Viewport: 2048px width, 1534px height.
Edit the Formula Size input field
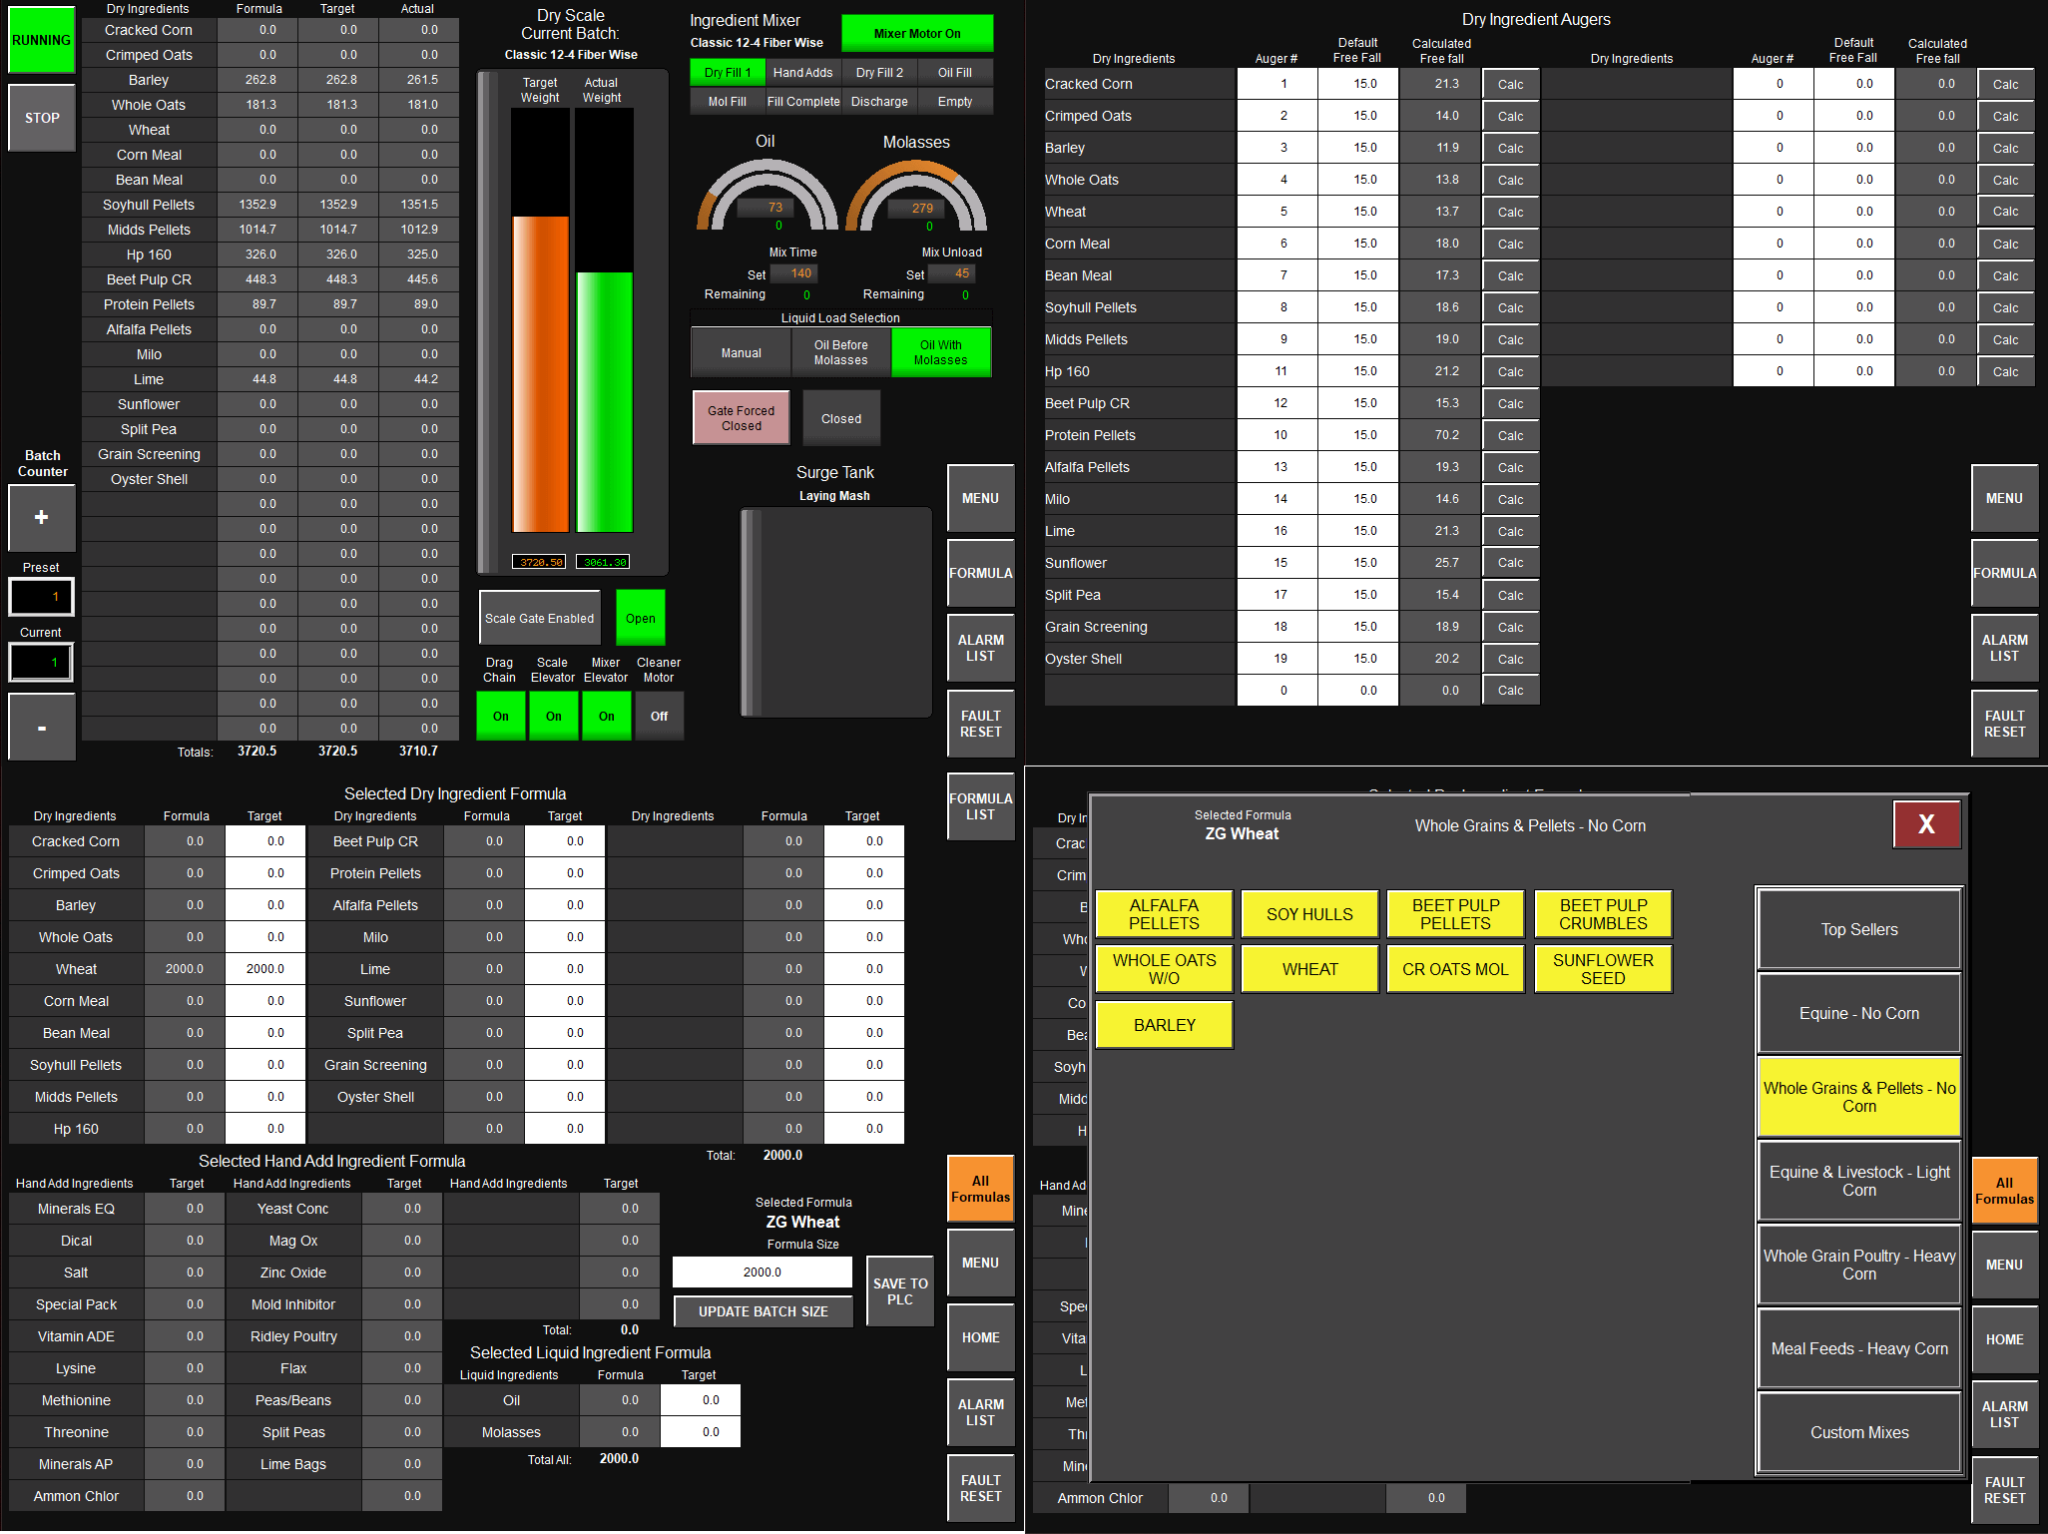(761, 1271)
